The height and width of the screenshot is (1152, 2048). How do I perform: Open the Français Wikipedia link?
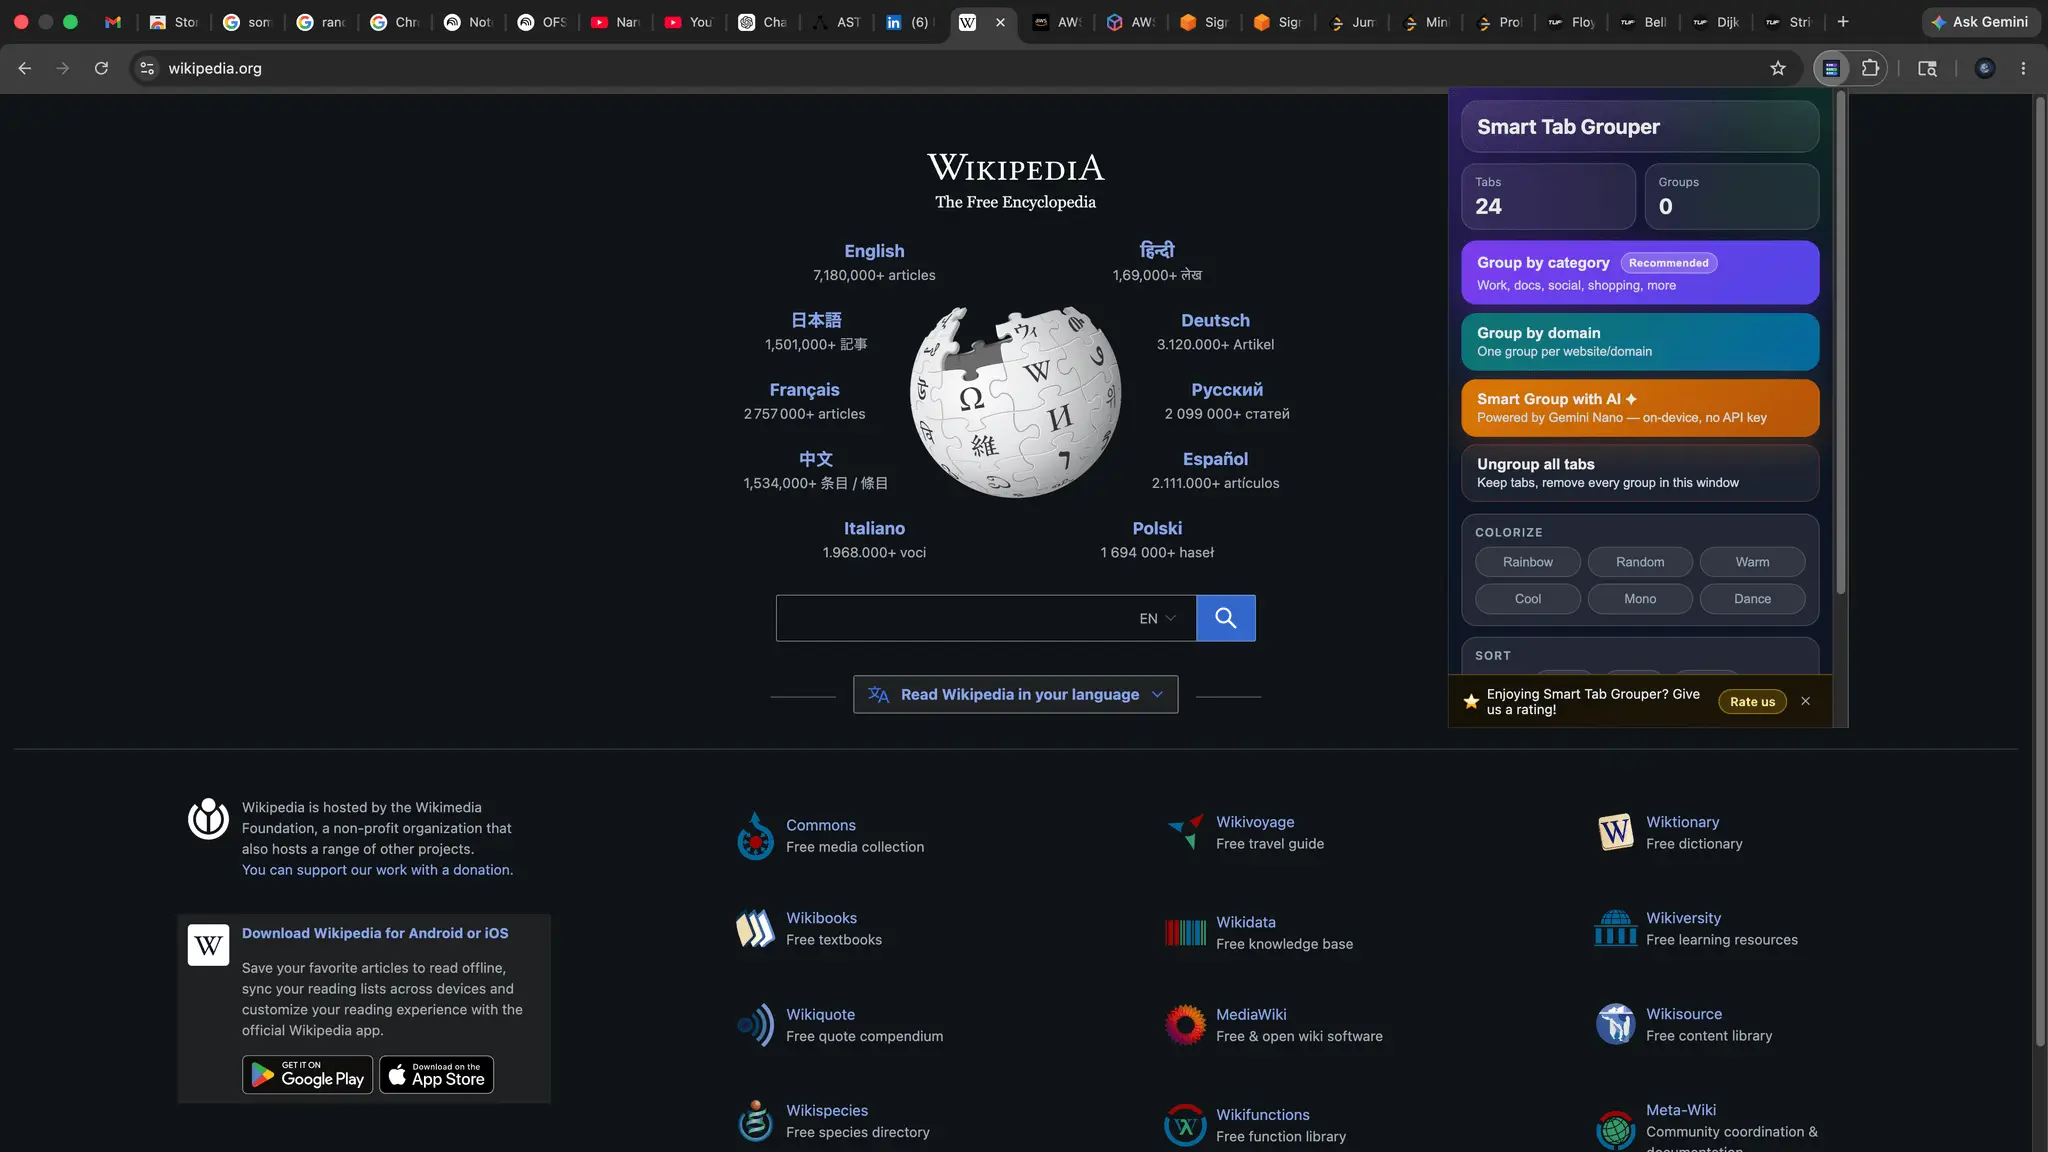[x=804, y=390]
